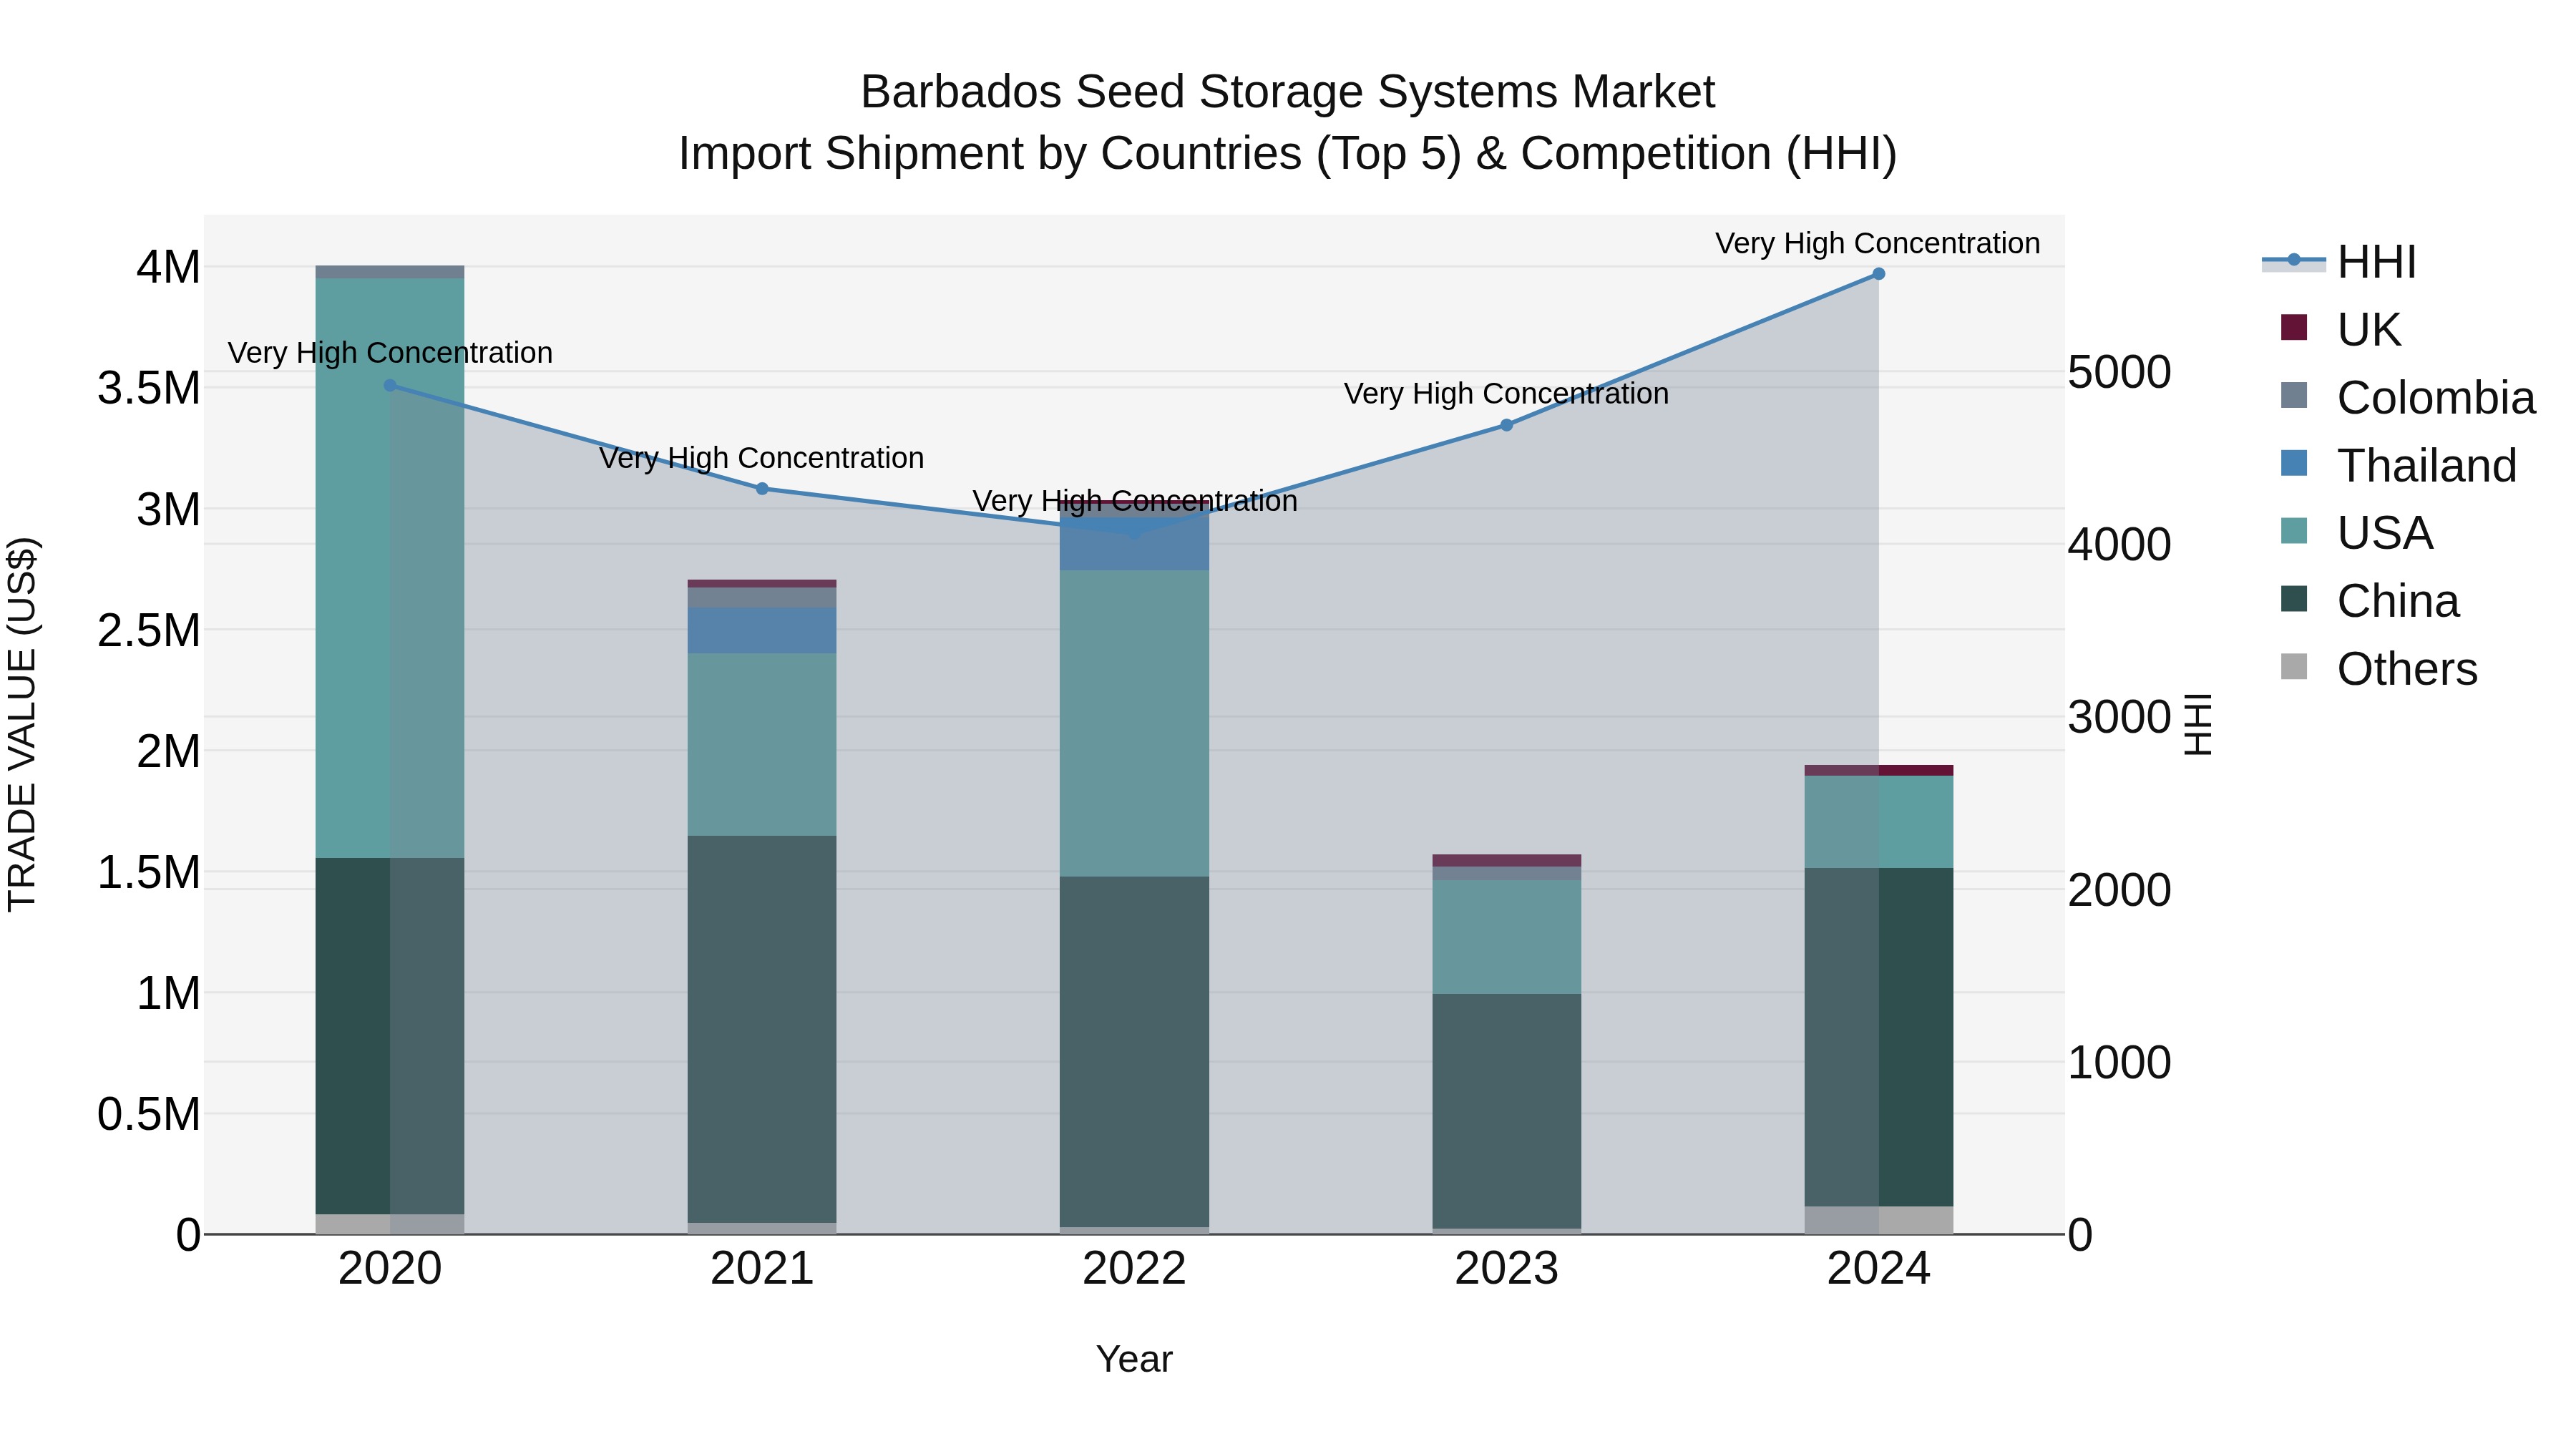Screen dimensions: 2576x1449
Task: Click the Others segment of 2020 bar
Action: [390, 1224]
